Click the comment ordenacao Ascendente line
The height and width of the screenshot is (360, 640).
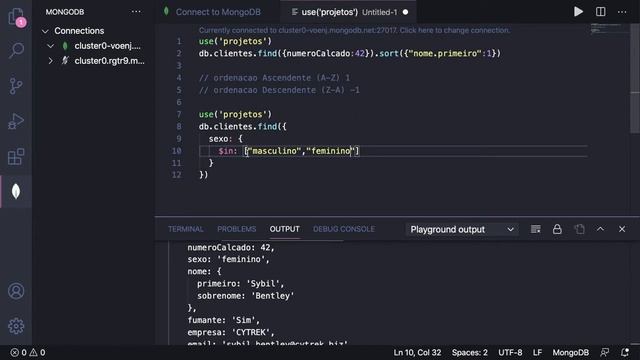pos(274,78)
